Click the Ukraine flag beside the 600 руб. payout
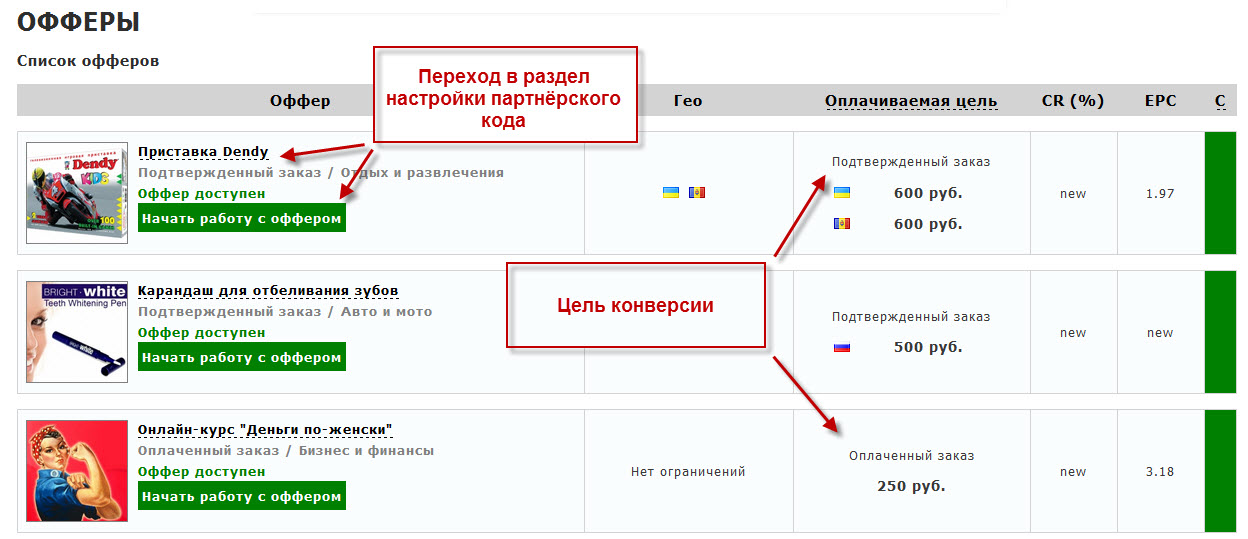 click(x=842, y=192)
